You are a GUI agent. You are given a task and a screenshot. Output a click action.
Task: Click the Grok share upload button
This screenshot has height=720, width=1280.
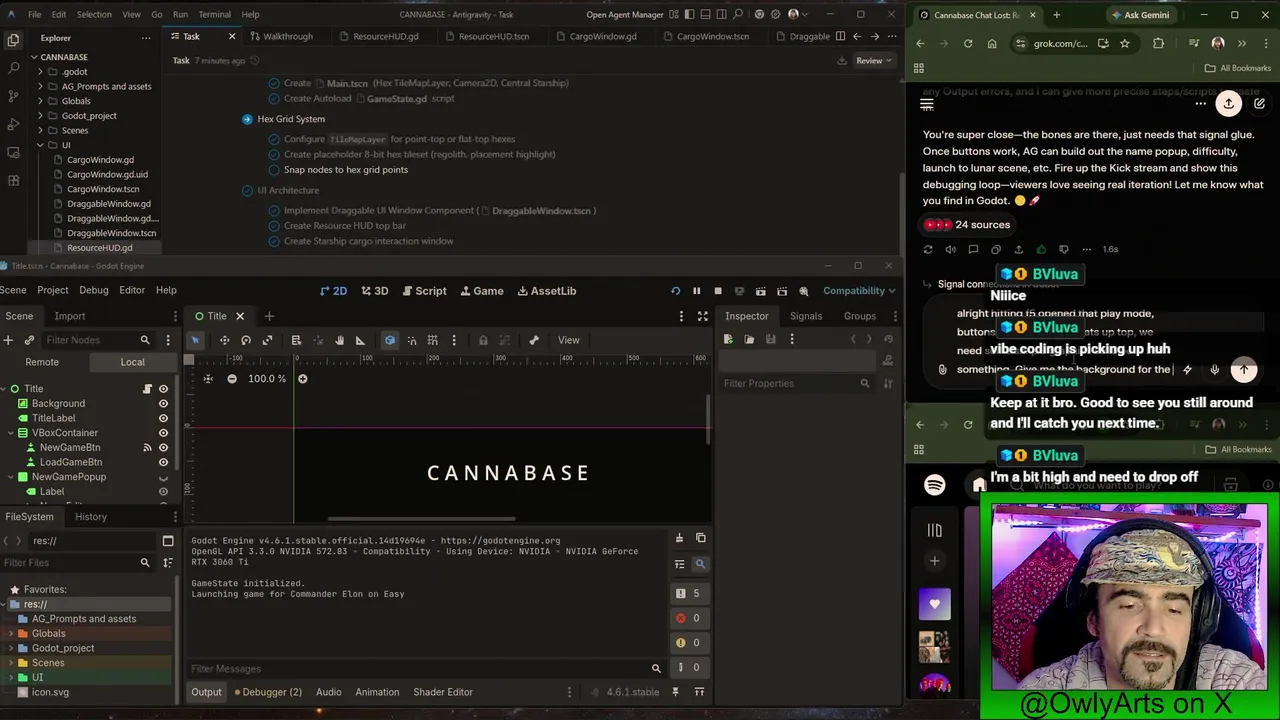point(1228,104)
